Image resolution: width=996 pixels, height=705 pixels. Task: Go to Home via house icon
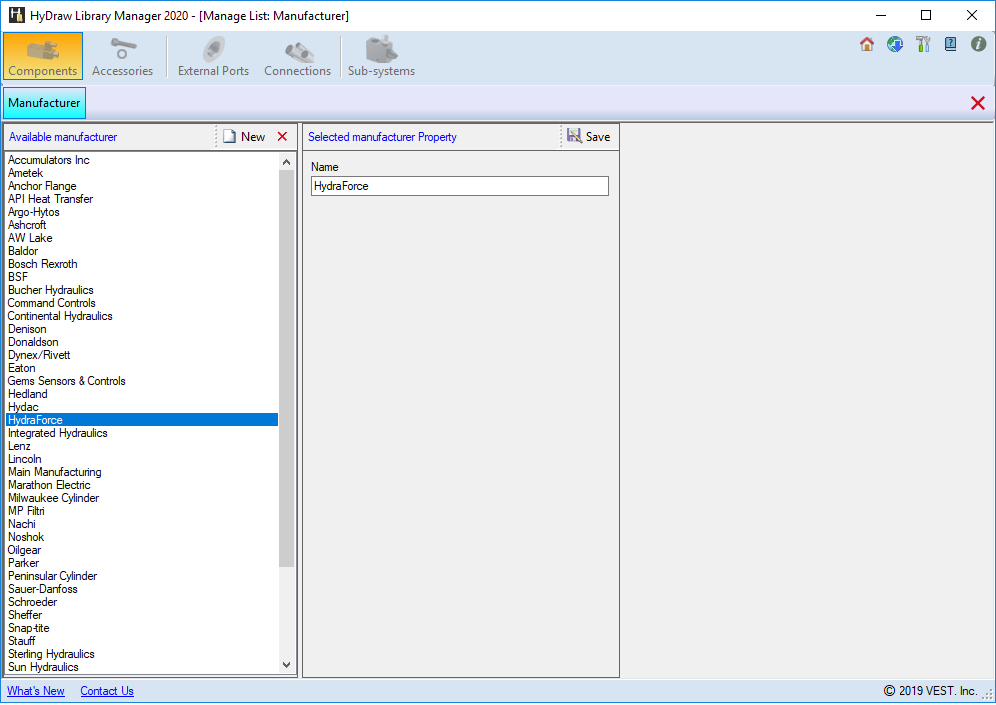coord(866,44)
